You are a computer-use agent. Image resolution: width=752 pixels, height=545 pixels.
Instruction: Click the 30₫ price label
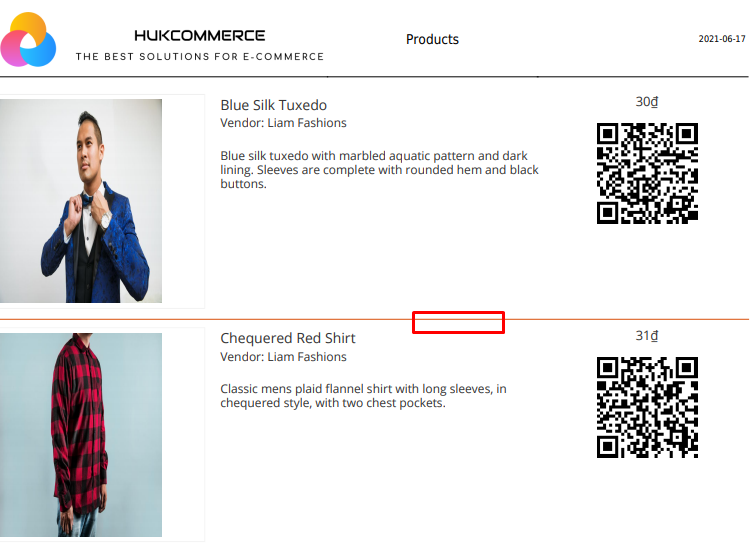click(x=646, y=102)
